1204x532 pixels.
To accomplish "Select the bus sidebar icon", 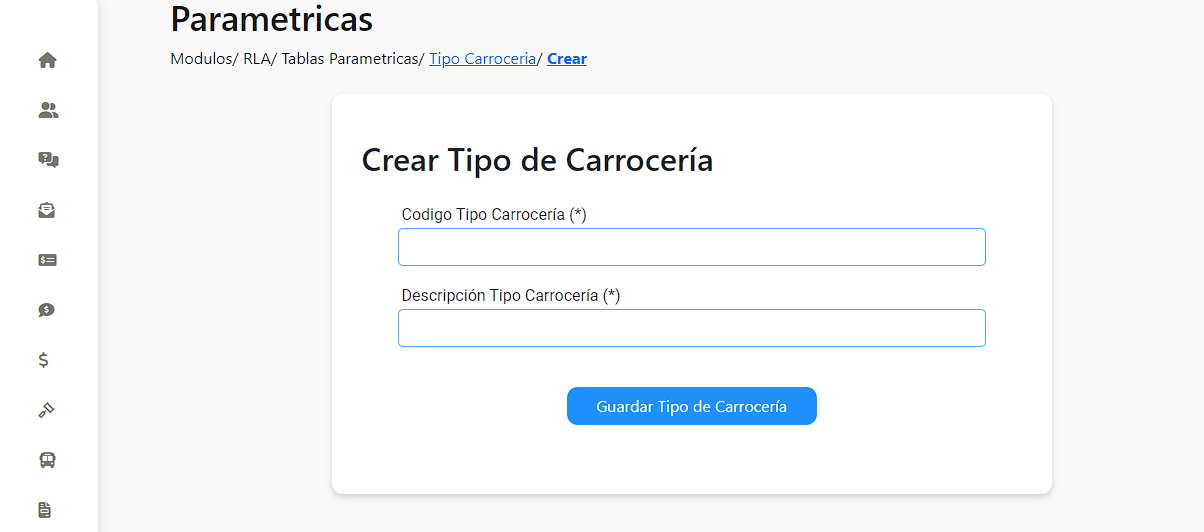I will pyautogui.click(x=47, y=460).
